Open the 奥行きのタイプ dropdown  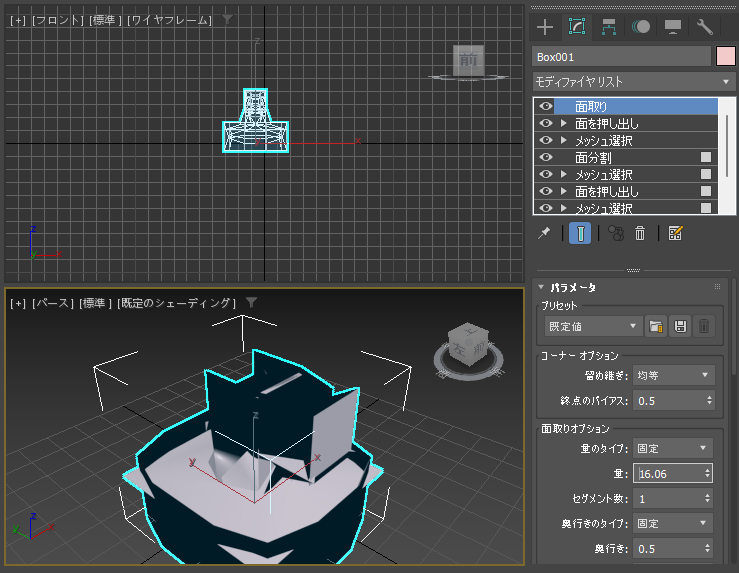(673, 523)
